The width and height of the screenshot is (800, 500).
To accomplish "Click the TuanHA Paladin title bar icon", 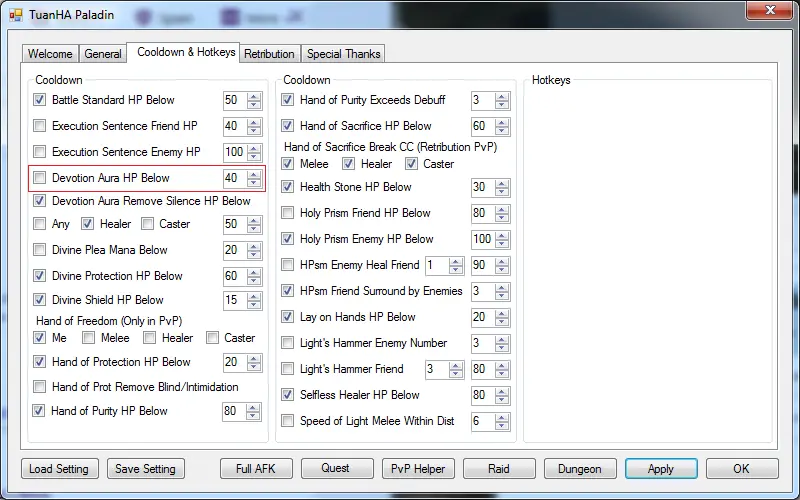I will [x=15, y=16].
